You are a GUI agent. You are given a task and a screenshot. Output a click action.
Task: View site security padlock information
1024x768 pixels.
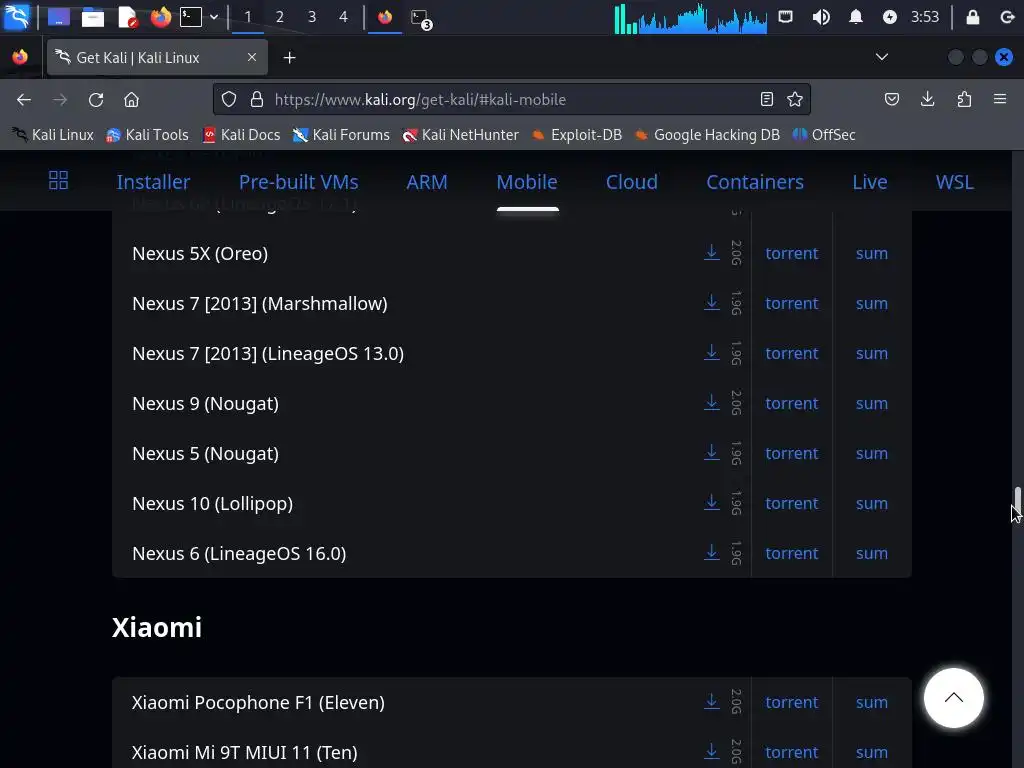pos(257,99)
